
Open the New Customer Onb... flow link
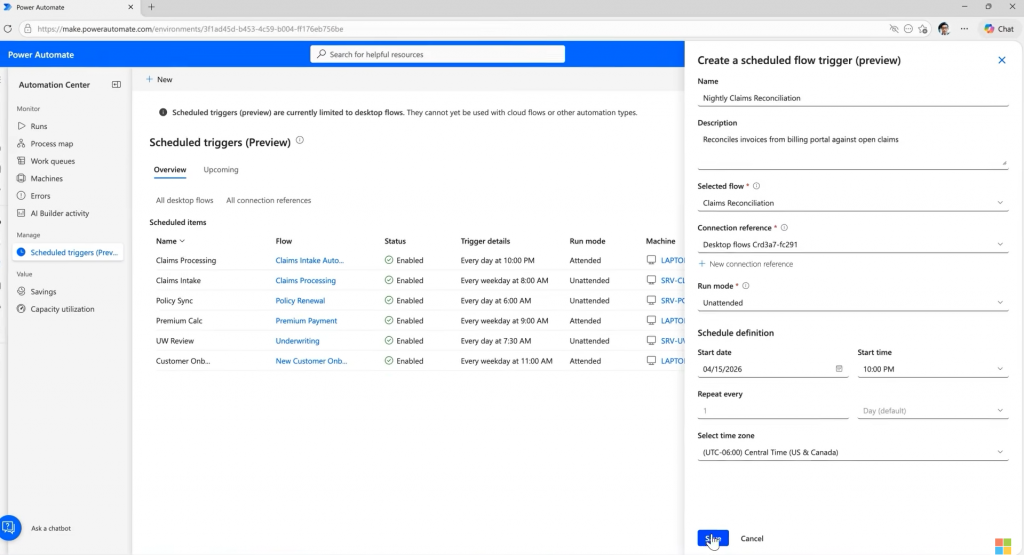(311, 361)
